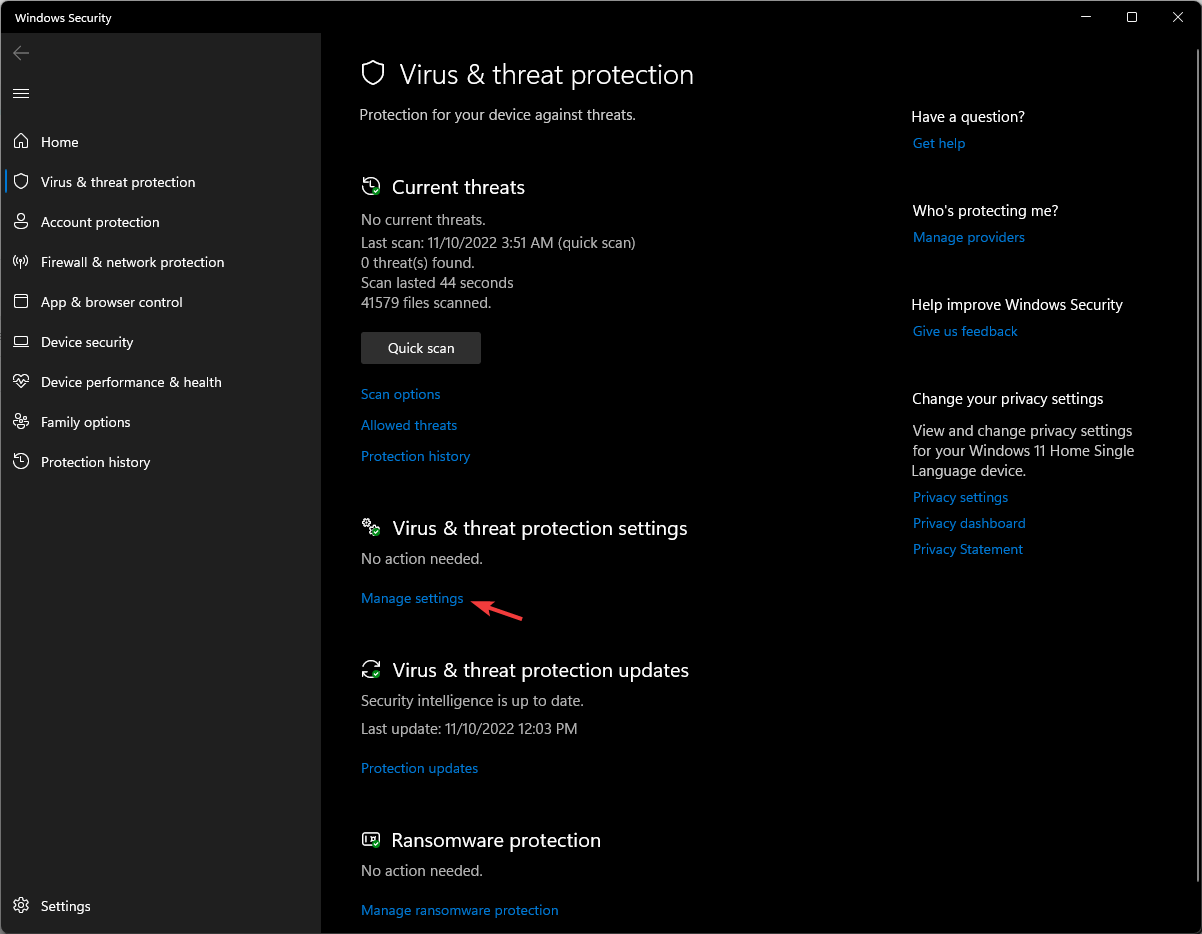Click the Device security laptop icon
1202x934 pixels.
point(21,342)
